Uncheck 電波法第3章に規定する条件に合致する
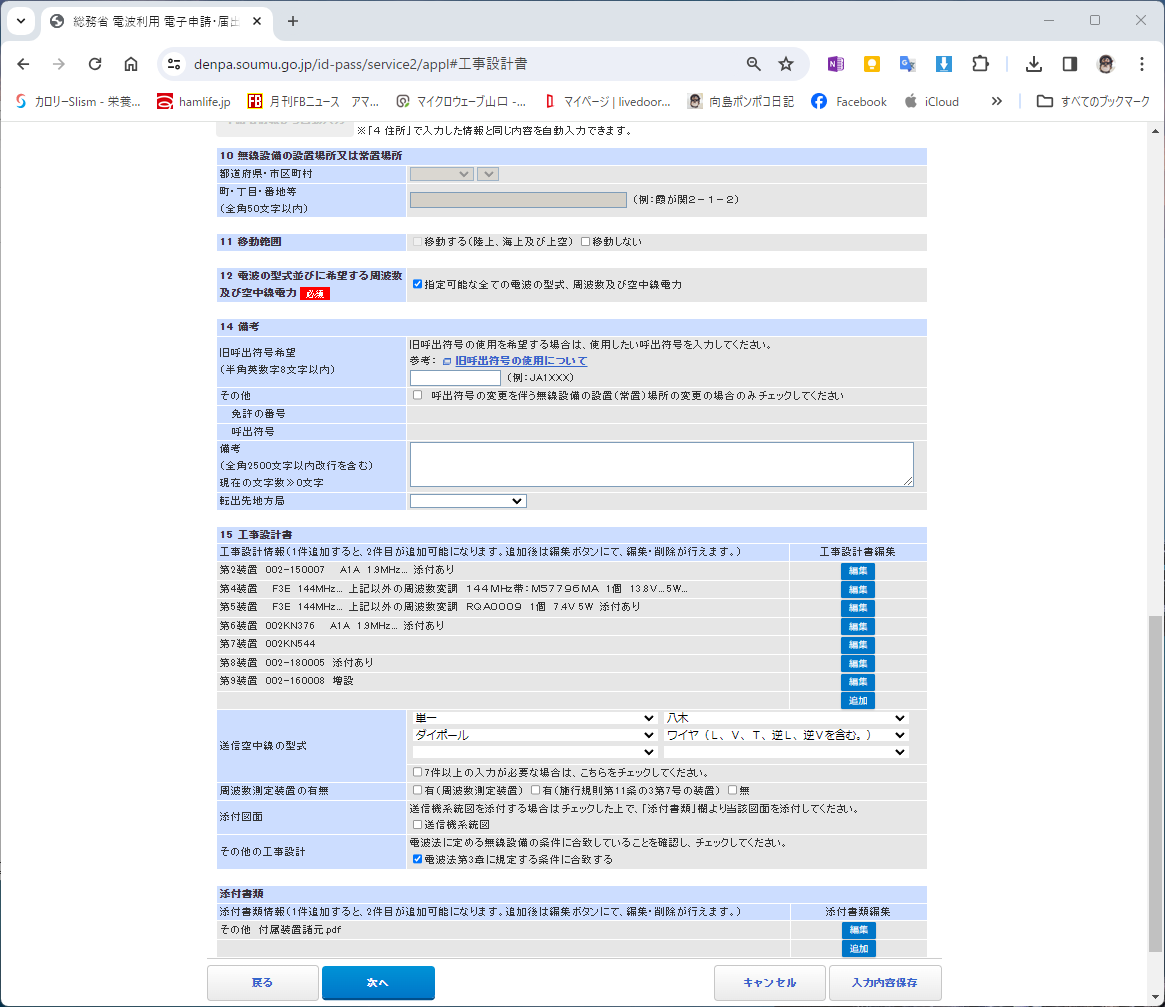Viewport: 1165px width, 1007px height. [x=418, y=859]
